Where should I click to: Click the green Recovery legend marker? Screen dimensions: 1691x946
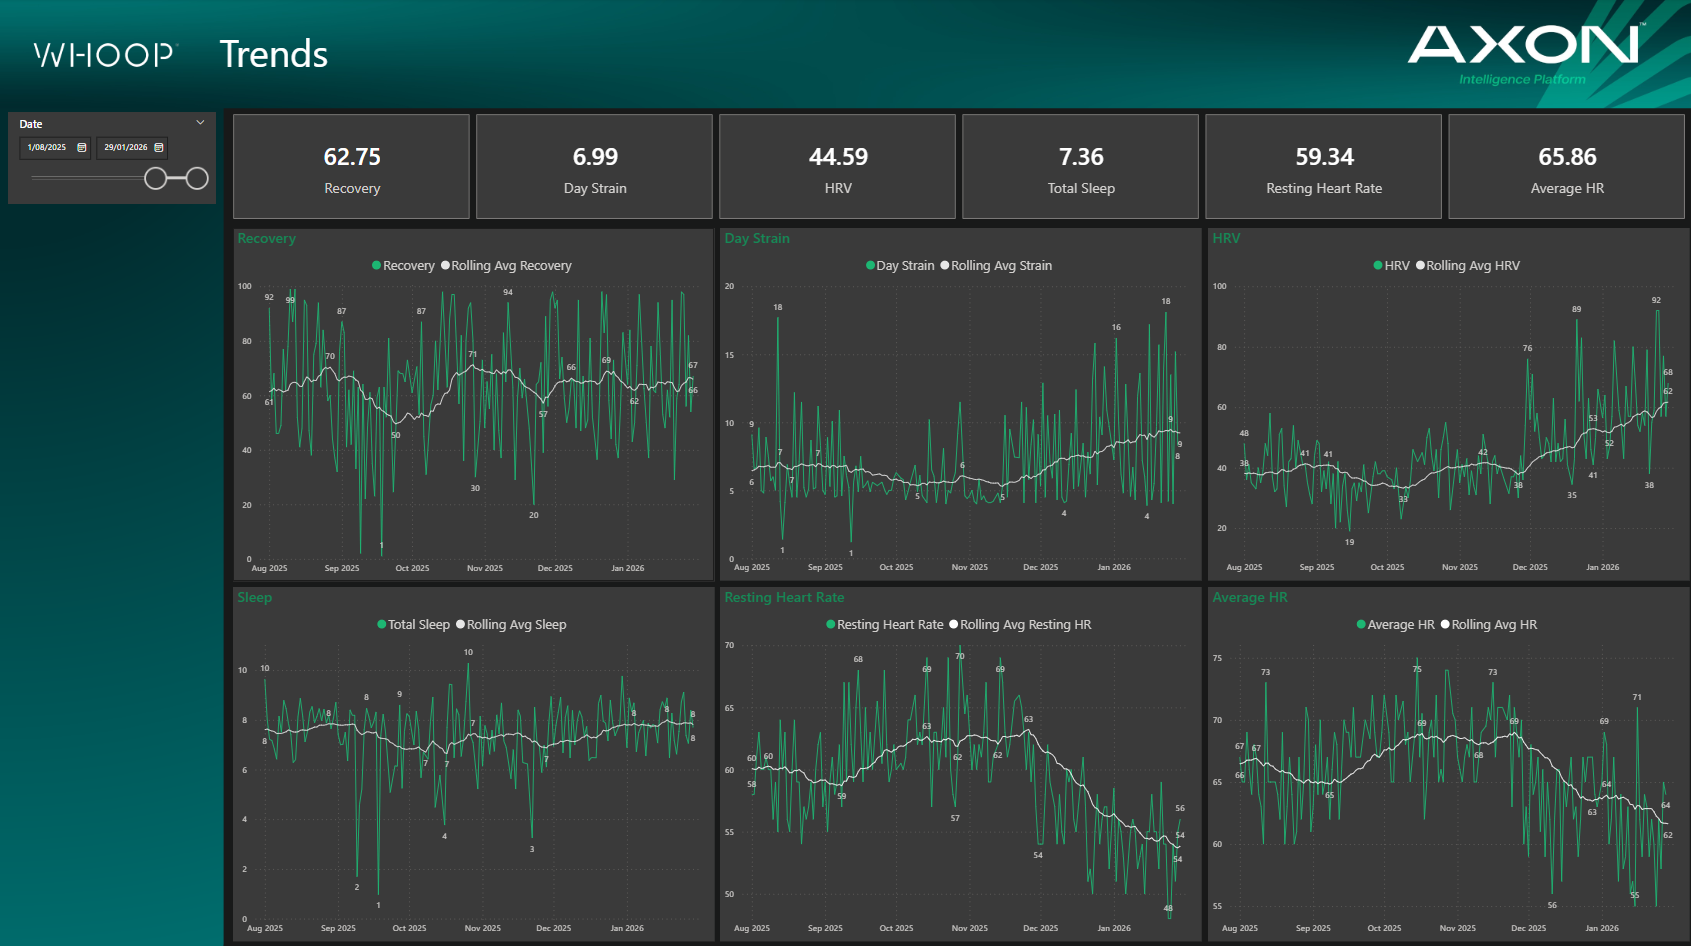pos(377,265)
